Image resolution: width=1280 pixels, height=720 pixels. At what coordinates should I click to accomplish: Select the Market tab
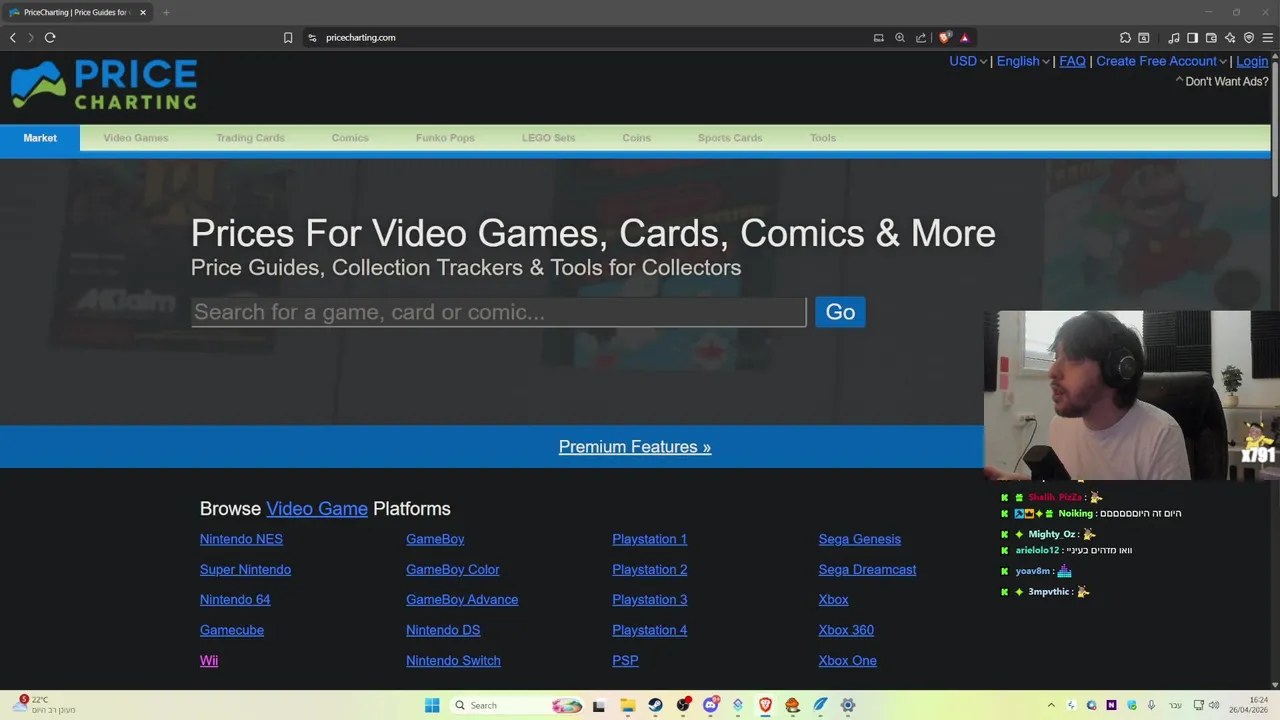coord(40,138)
